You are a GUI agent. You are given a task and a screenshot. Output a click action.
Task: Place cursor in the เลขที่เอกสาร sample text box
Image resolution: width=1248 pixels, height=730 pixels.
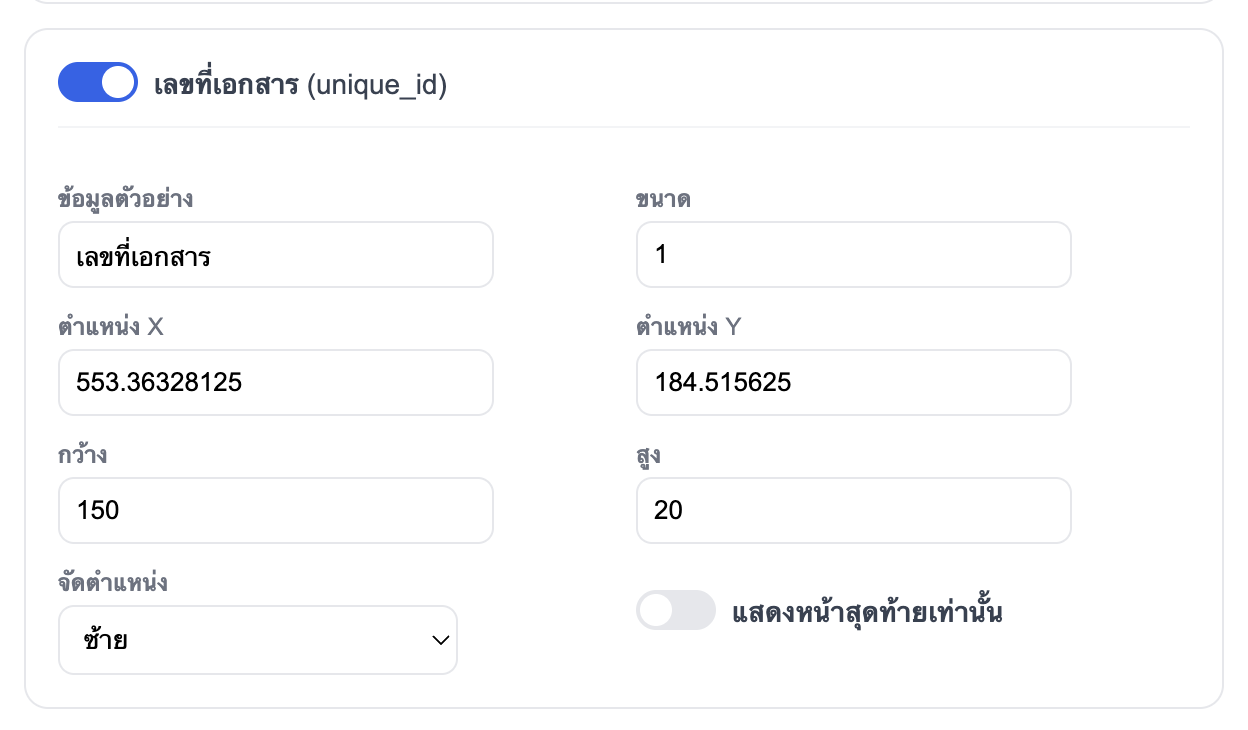(275, 254)
